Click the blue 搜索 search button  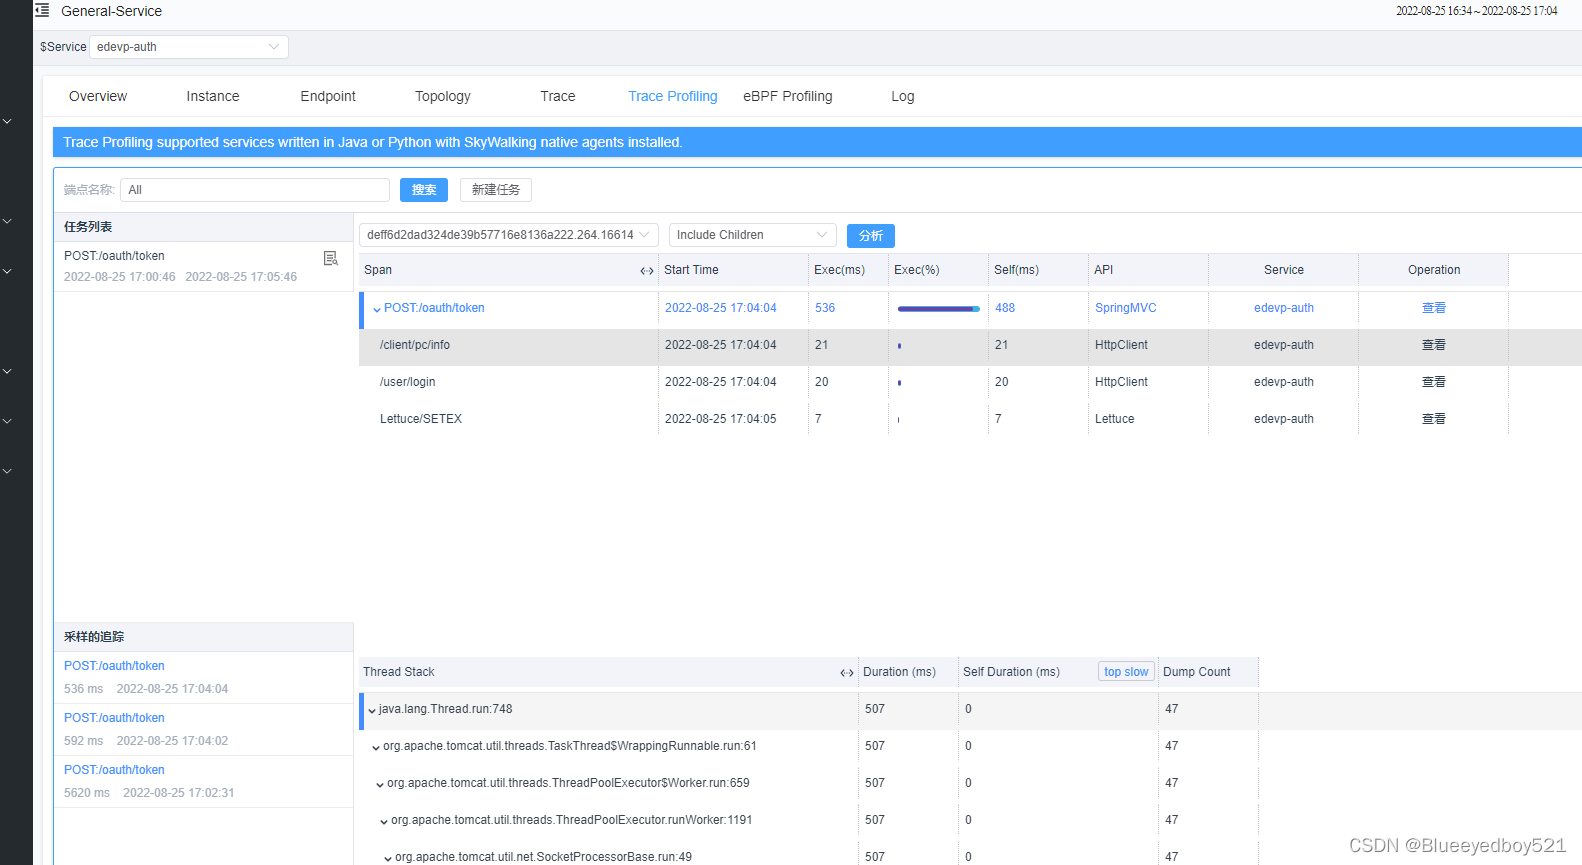point(424,190)
